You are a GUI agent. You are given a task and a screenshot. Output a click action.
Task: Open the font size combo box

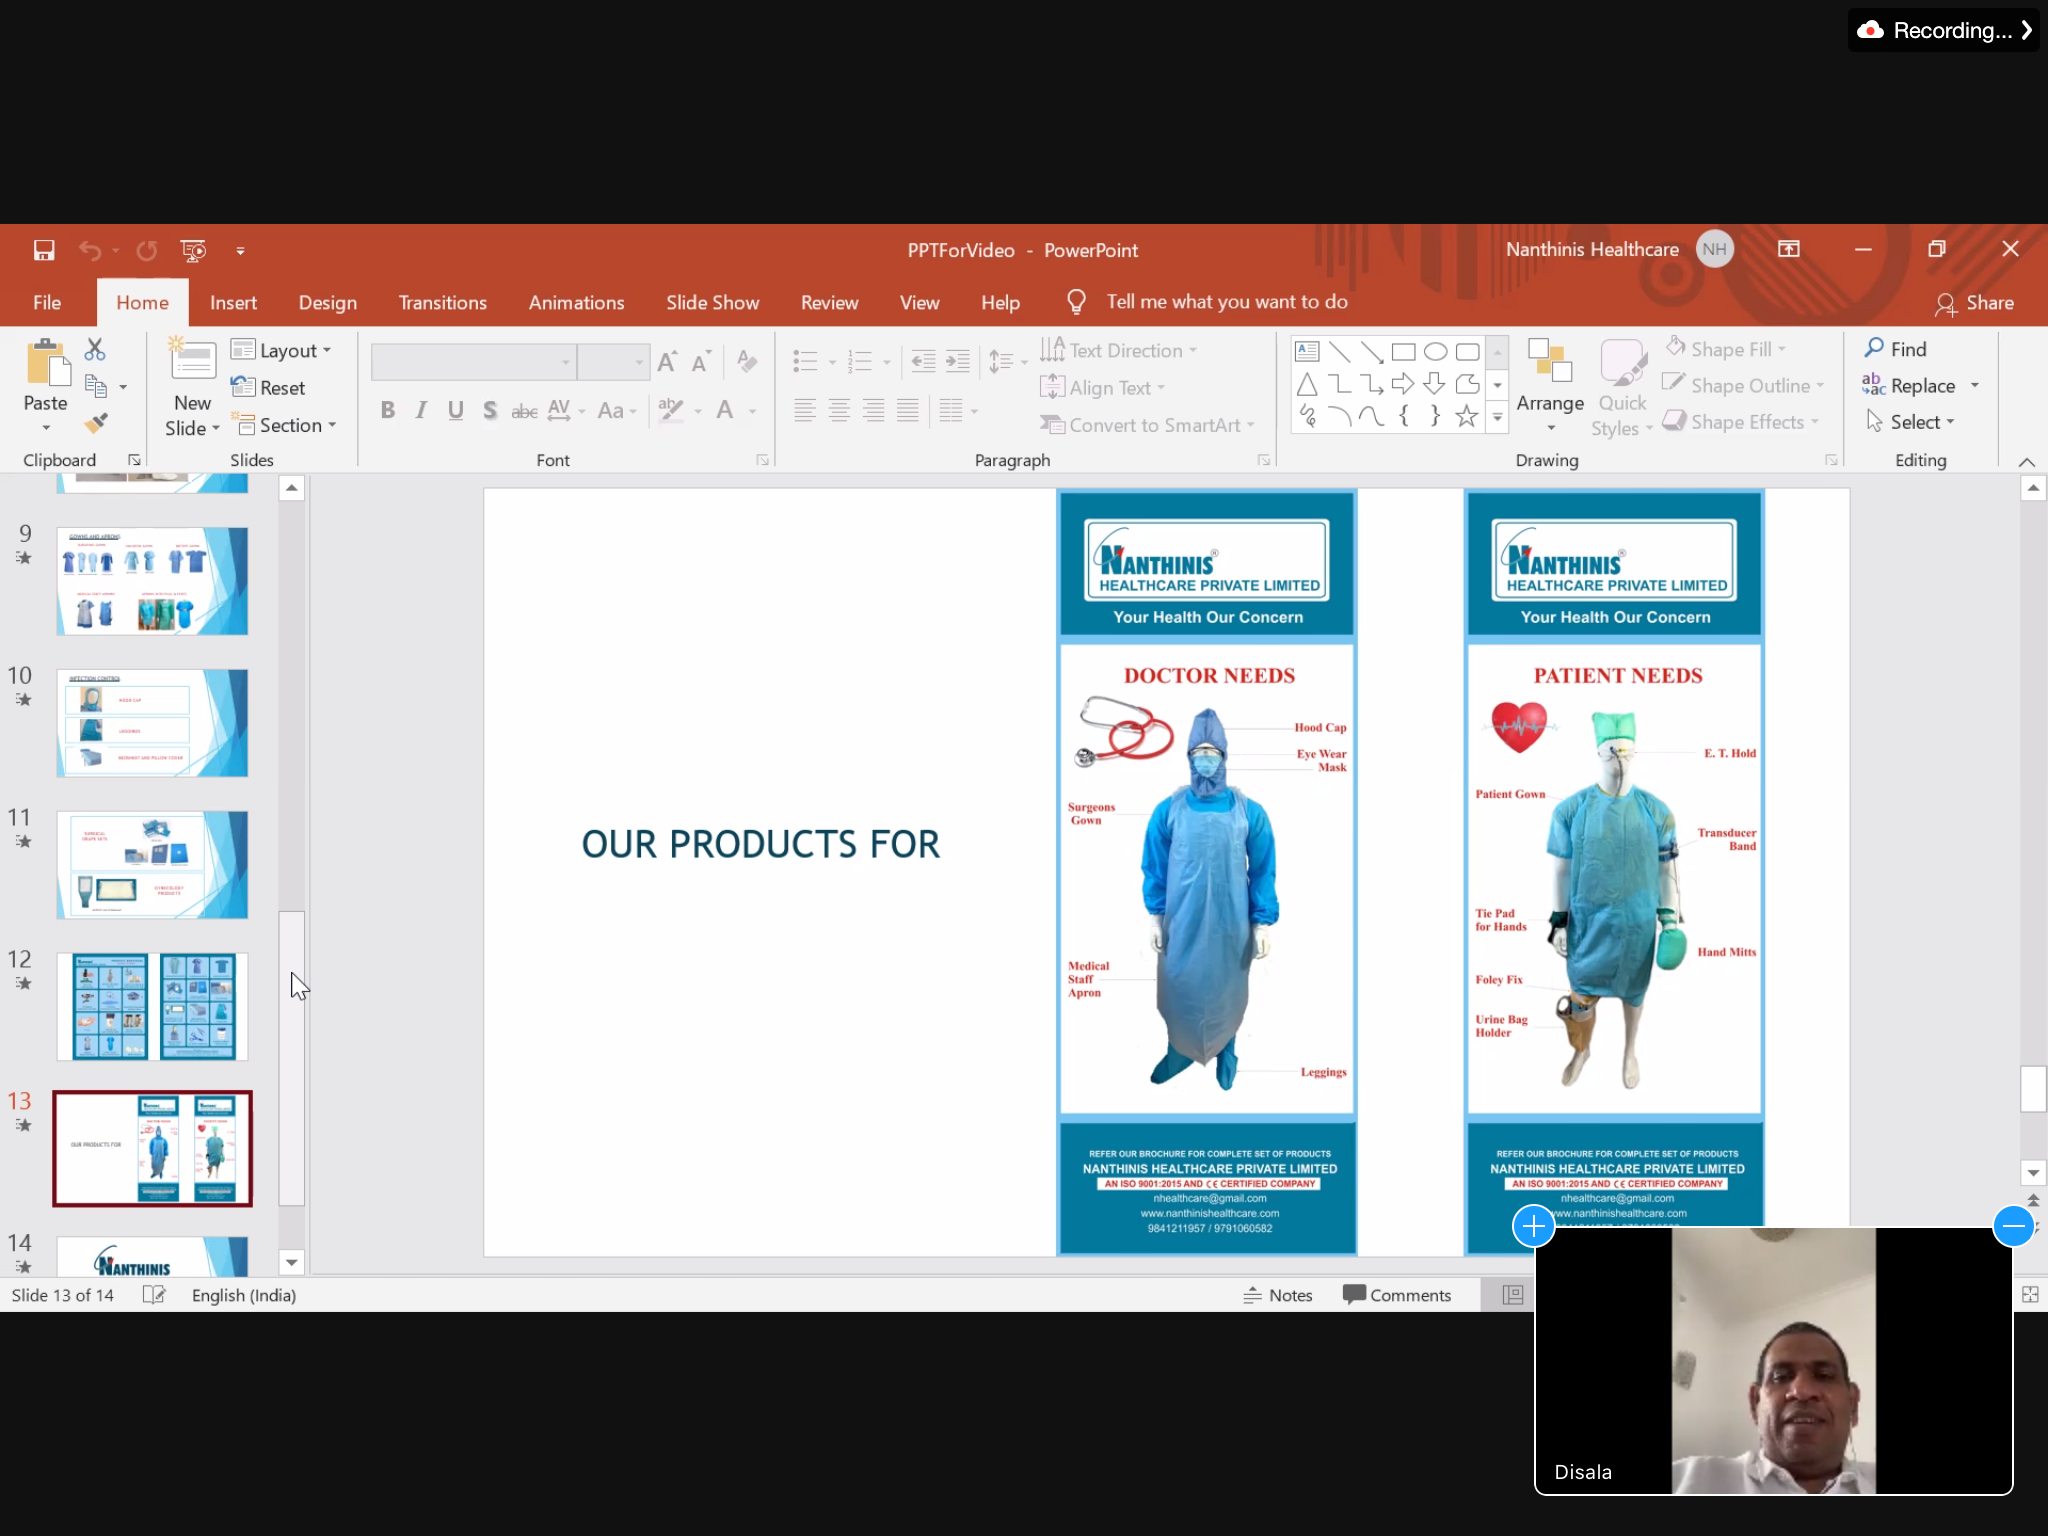click(613, 362)
